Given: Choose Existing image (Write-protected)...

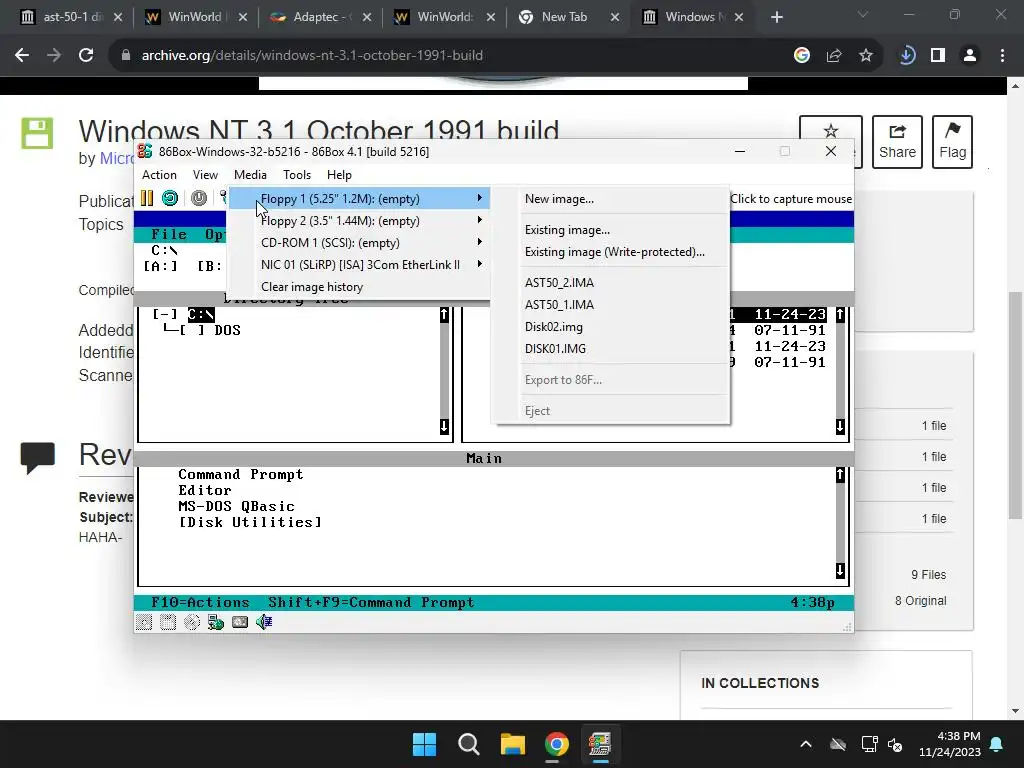Looking at the screenshot, I should point(611,251).
